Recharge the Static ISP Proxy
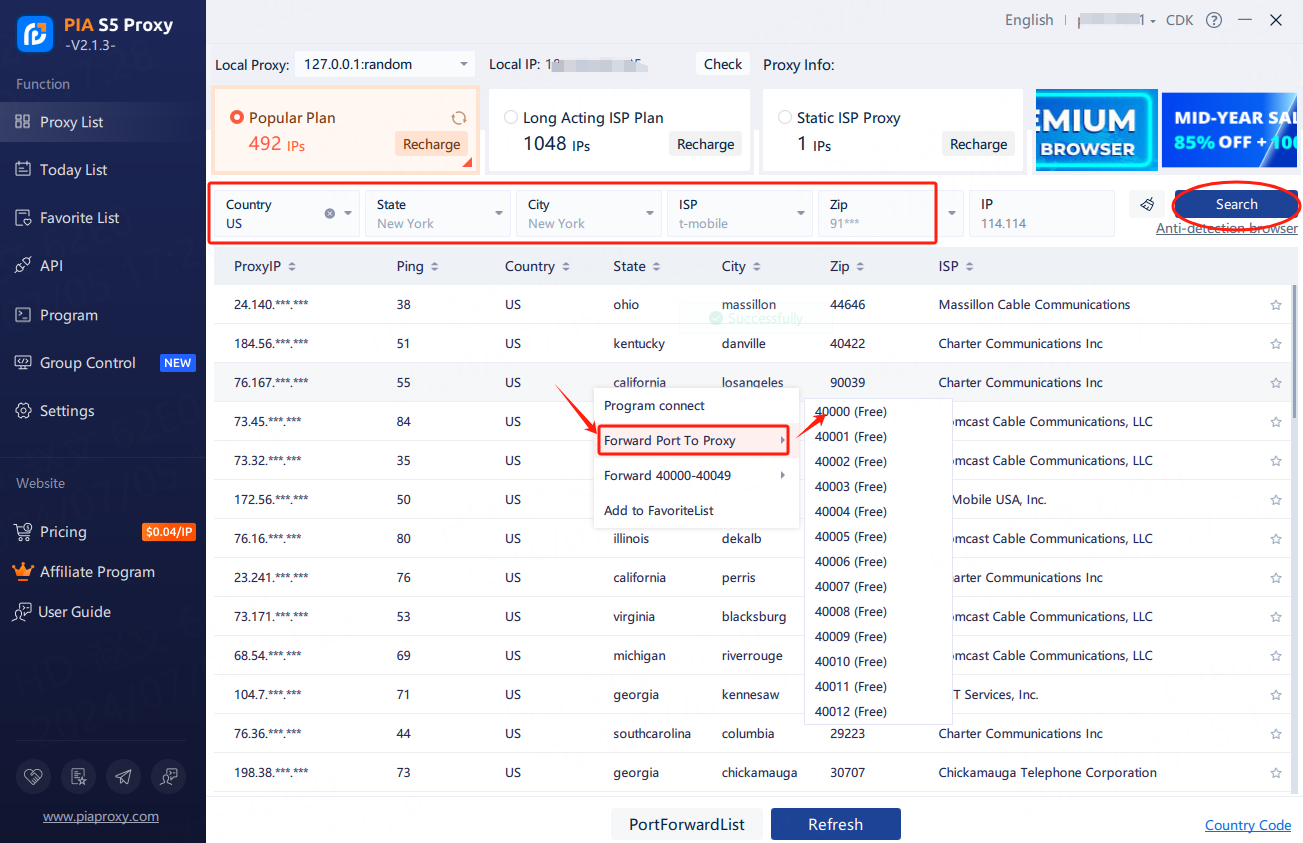The image size is (1303, 843). (x=978, y=144)
